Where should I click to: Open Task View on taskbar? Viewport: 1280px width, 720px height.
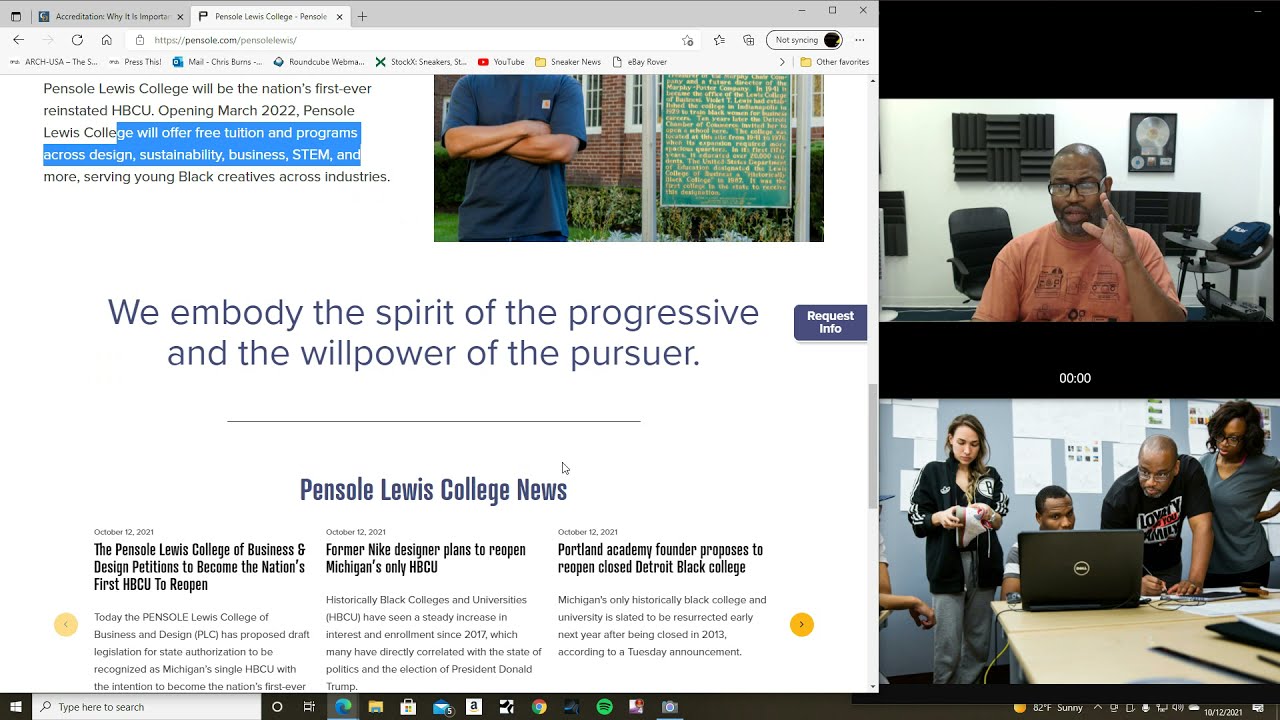[309, 707]
